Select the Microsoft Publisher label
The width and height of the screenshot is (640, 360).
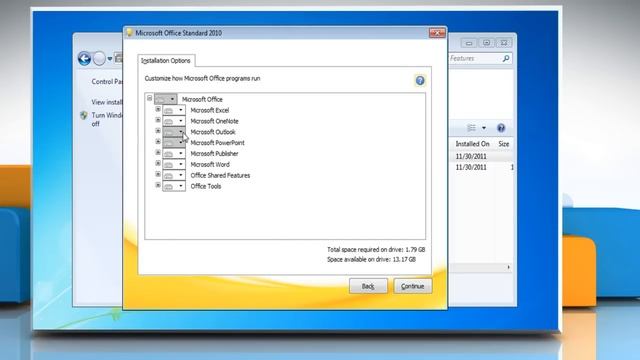click(214, 153)
